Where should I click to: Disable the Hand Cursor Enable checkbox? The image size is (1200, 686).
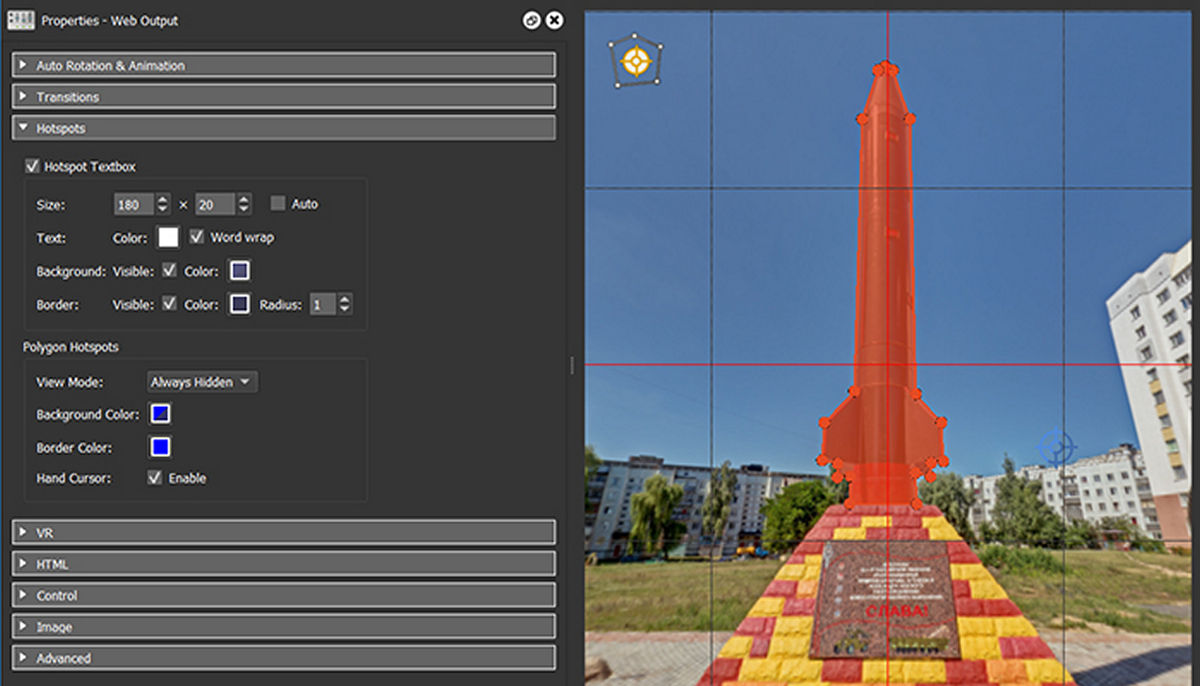[155, 478]
